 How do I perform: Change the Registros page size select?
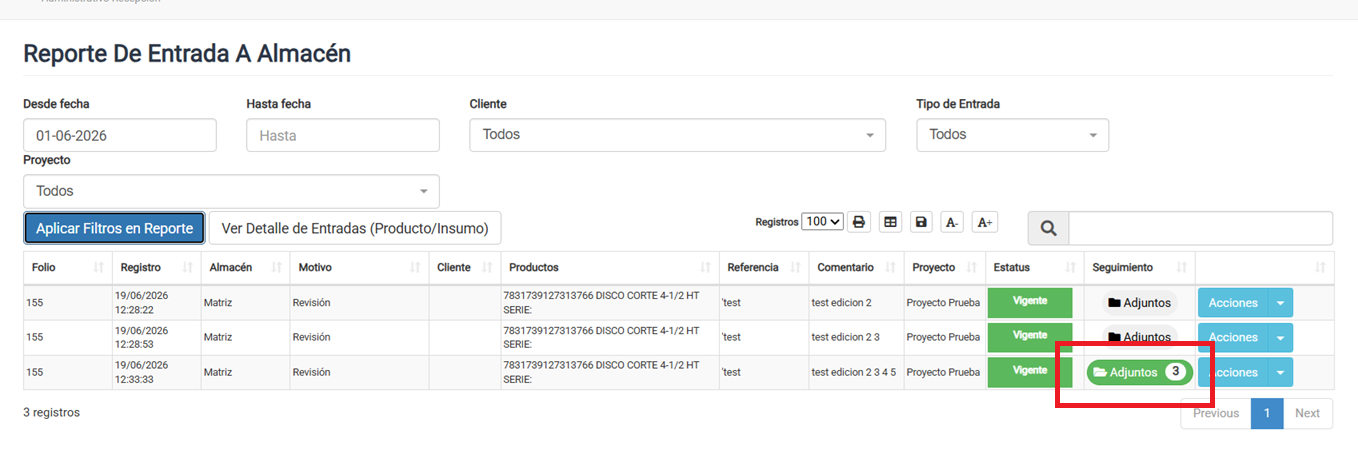click(823, 222)
